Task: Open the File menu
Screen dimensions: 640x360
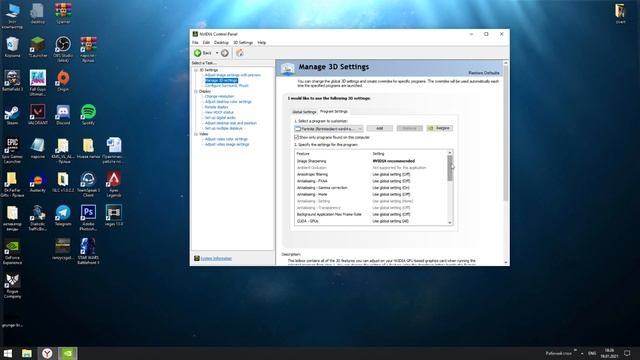Action: 195,42
